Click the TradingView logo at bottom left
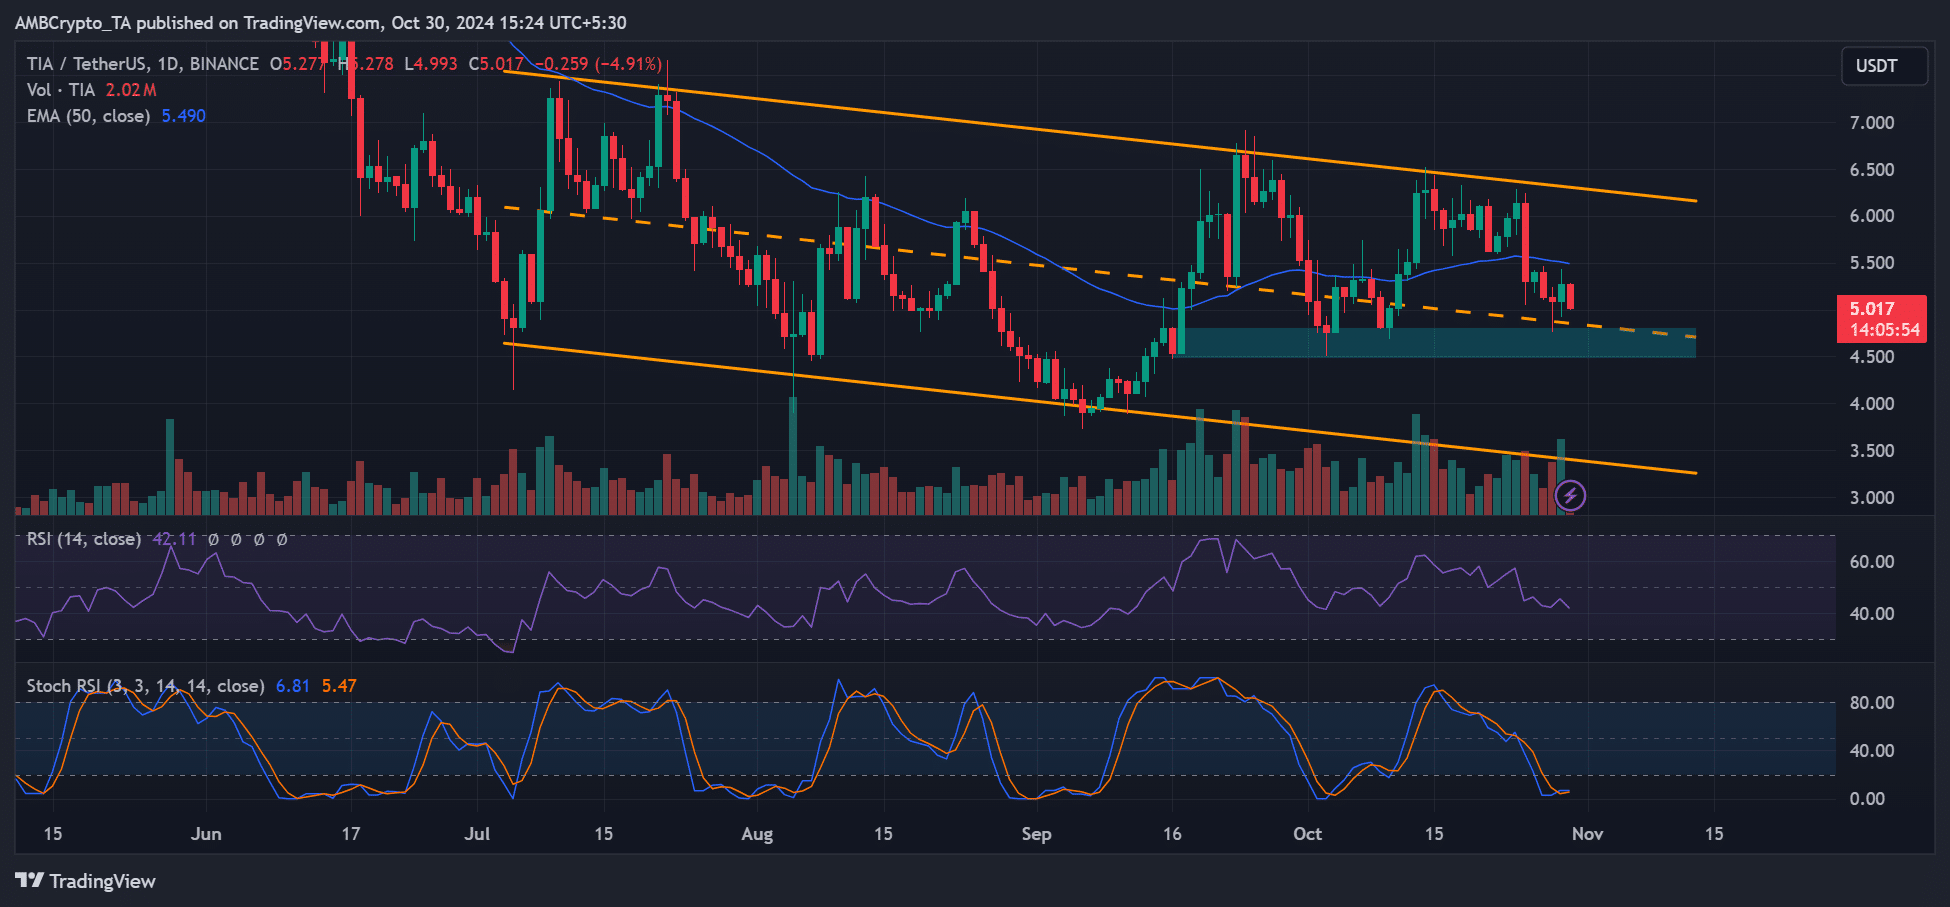1950x907 pixels. (x=86, y=881)
